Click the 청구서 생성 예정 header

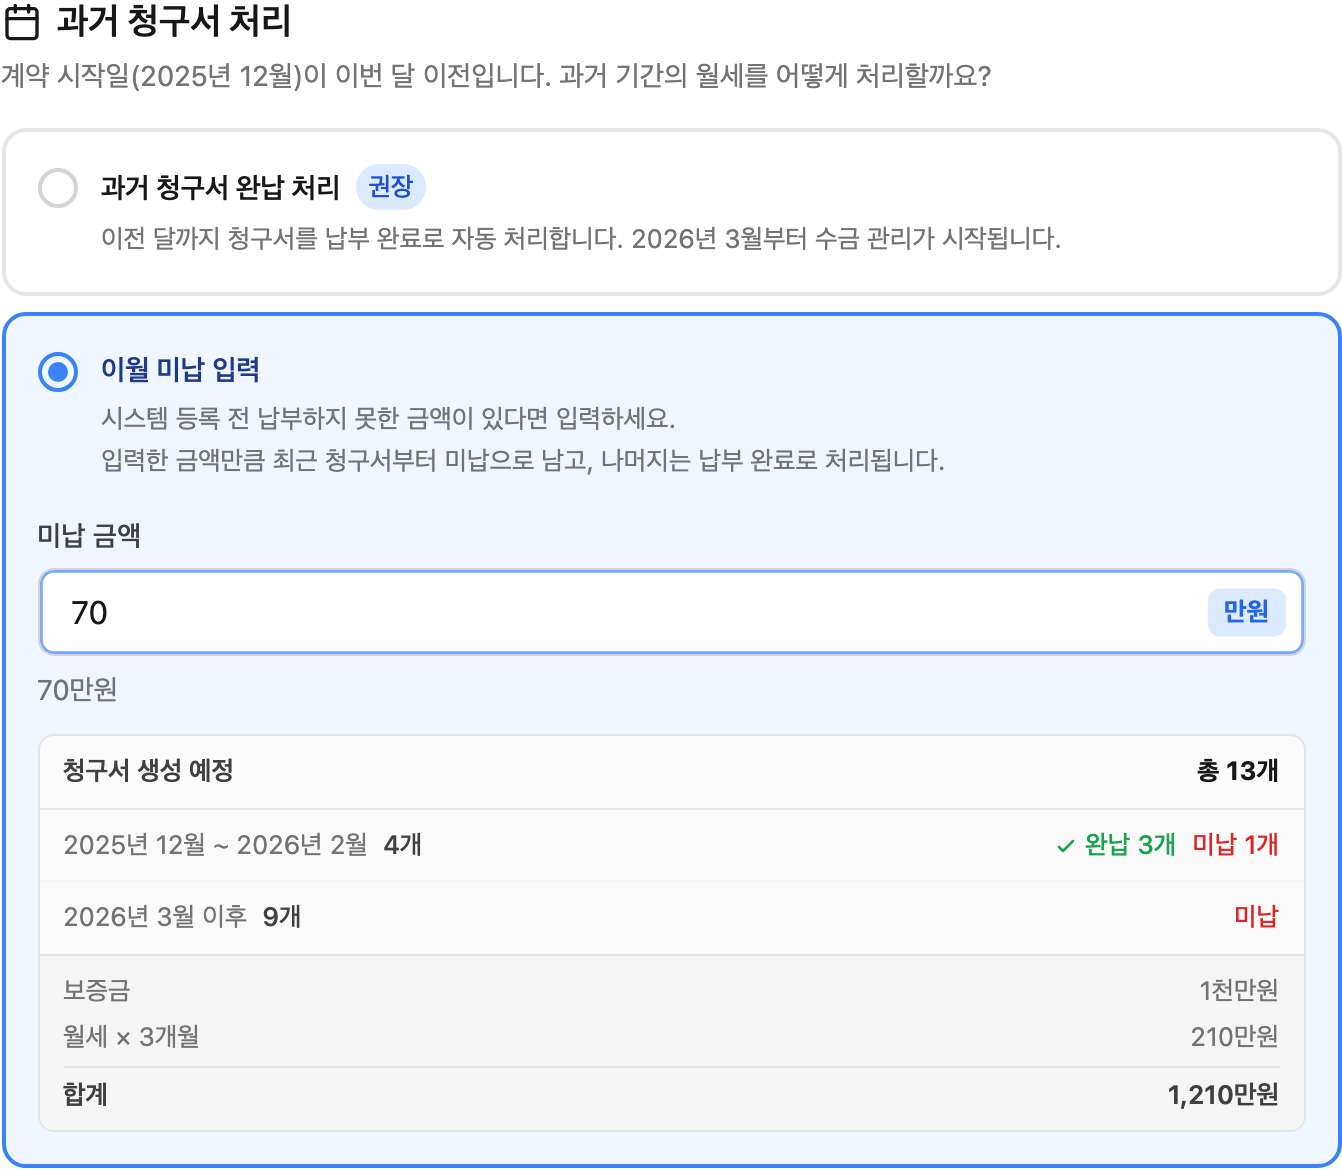(148, 770)
